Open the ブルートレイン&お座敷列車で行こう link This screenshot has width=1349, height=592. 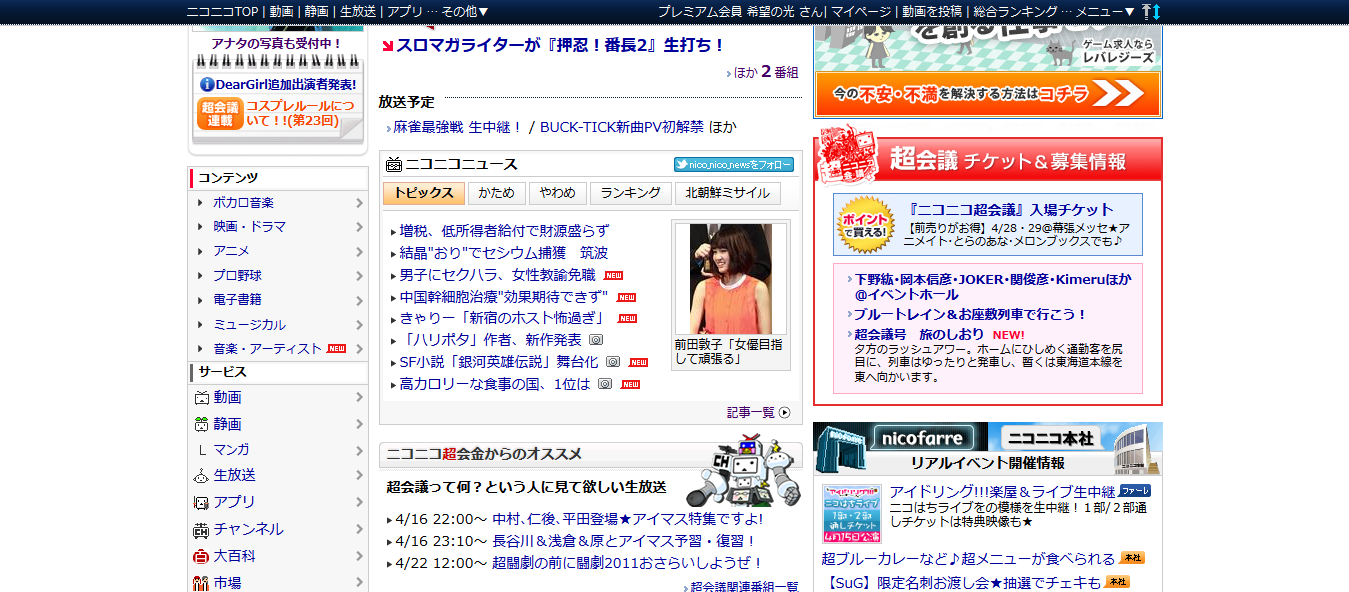970,314
